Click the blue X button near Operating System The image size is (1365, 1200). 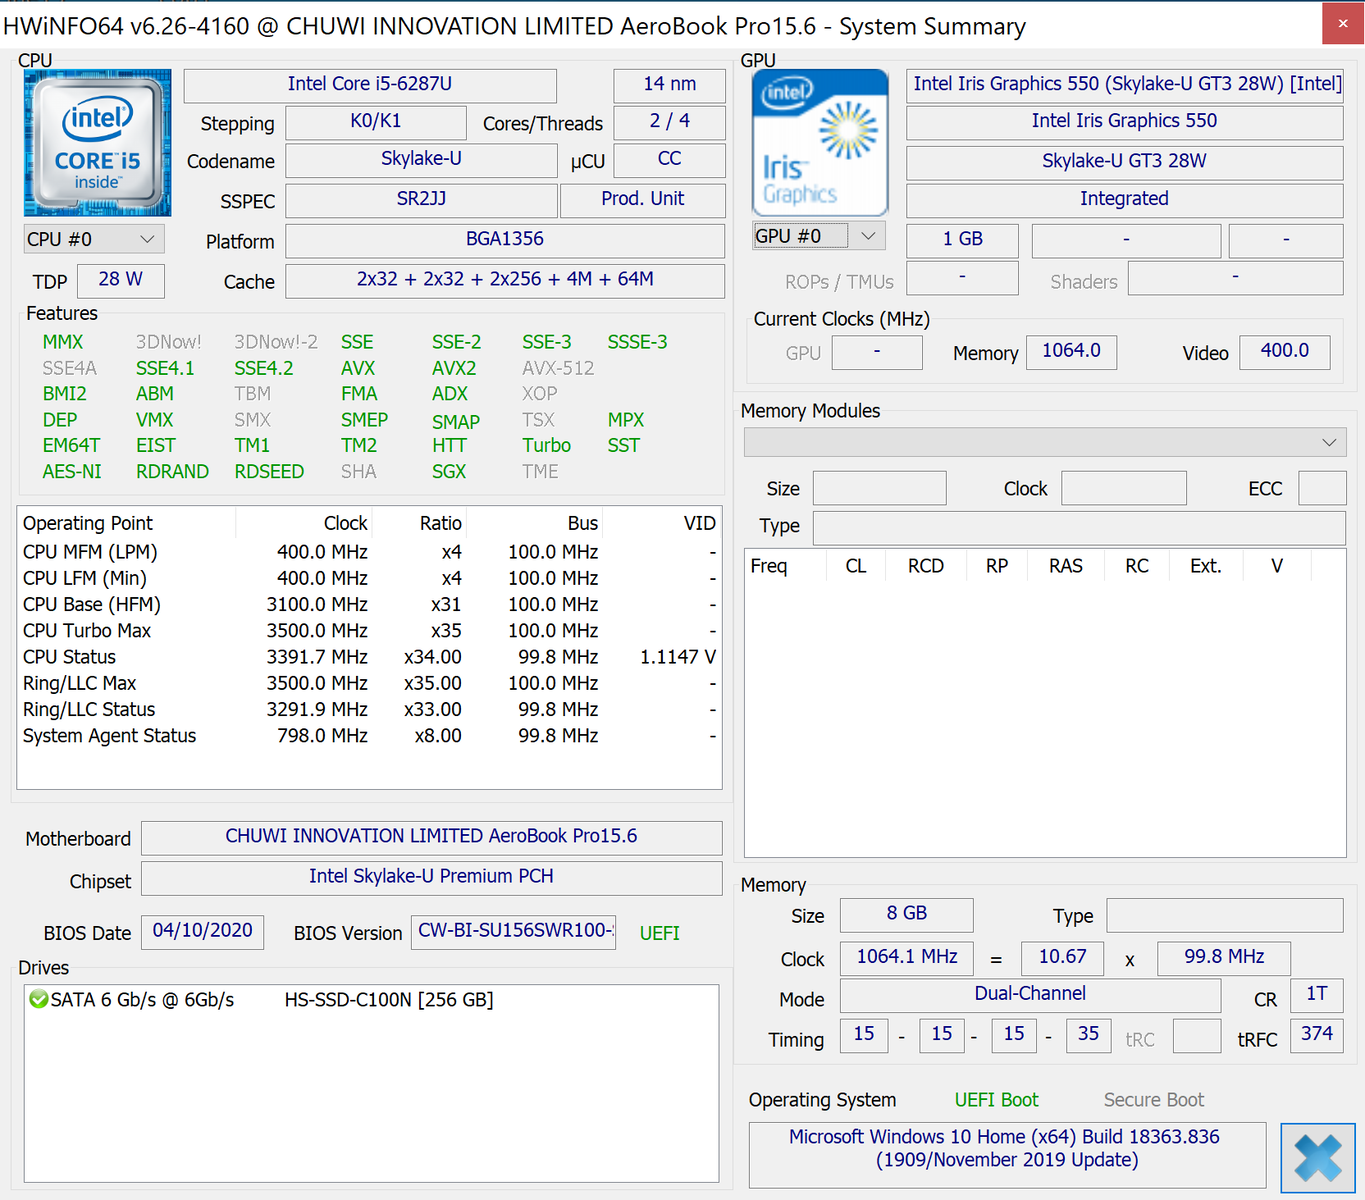(1318, 1158)
